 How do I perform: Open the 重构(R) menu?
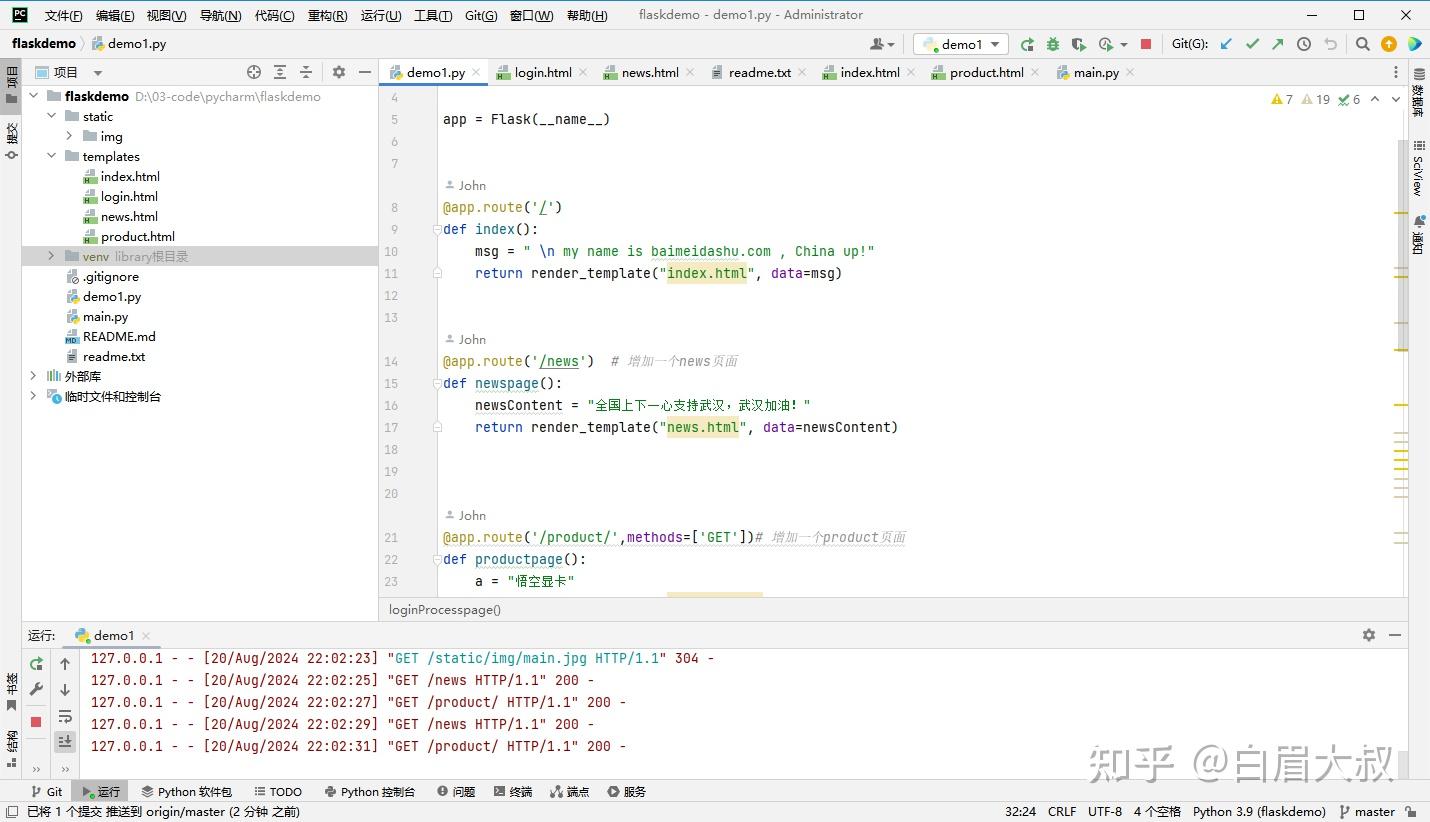click(327, 15)
